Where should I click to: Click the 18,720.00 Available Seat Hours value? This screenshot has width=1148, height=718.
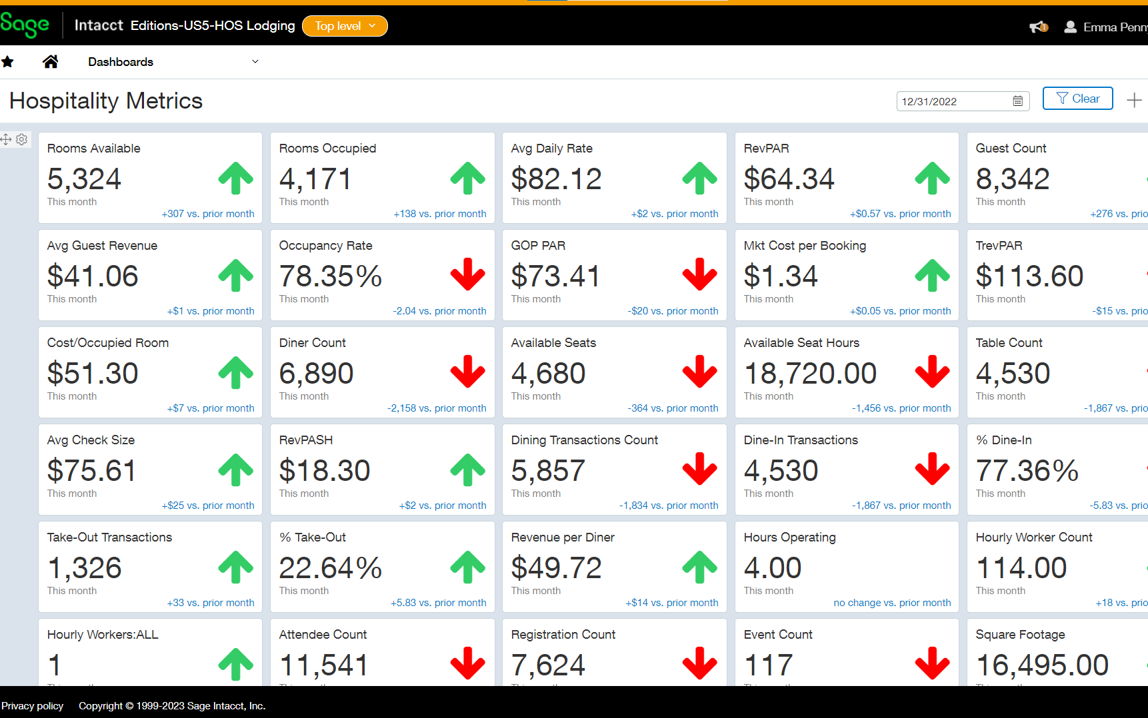810,373
